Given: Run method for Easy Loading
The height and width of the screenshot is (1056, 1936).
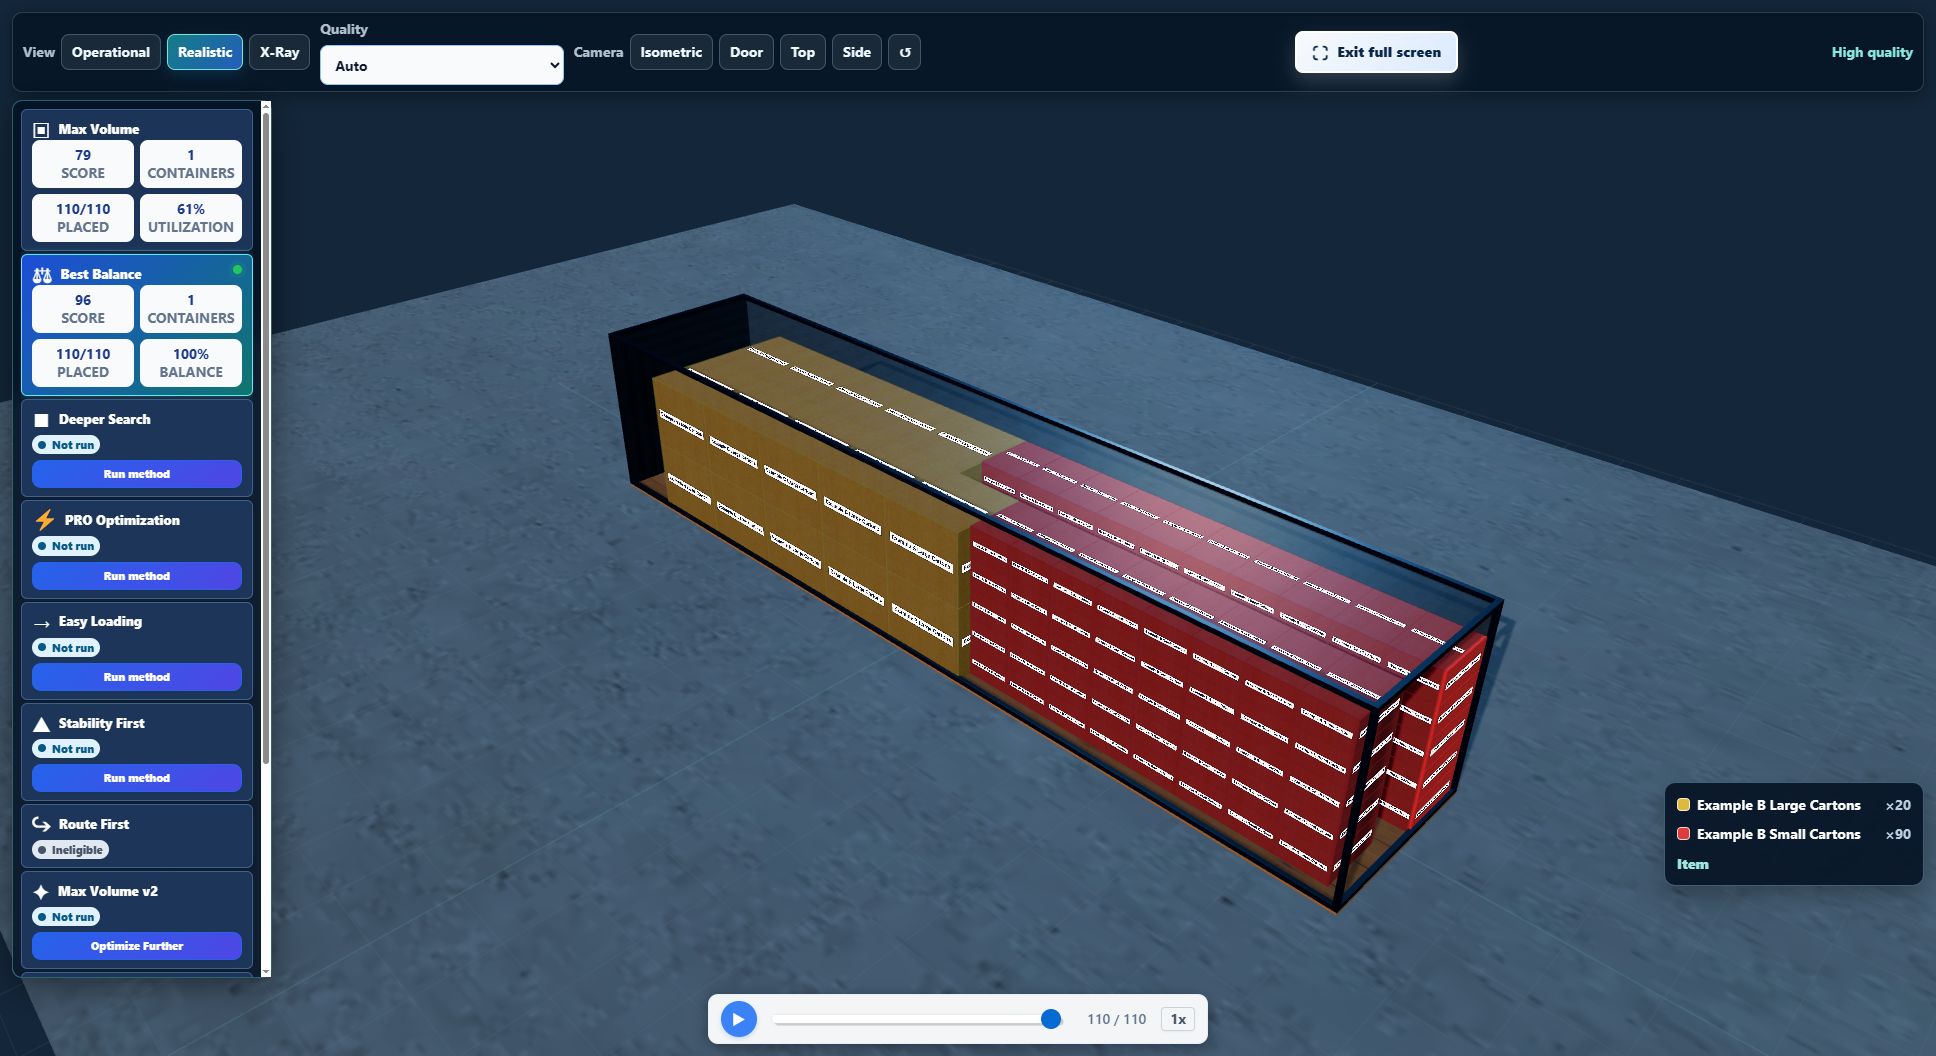Looking at the screenshot, I should (137, 677).
